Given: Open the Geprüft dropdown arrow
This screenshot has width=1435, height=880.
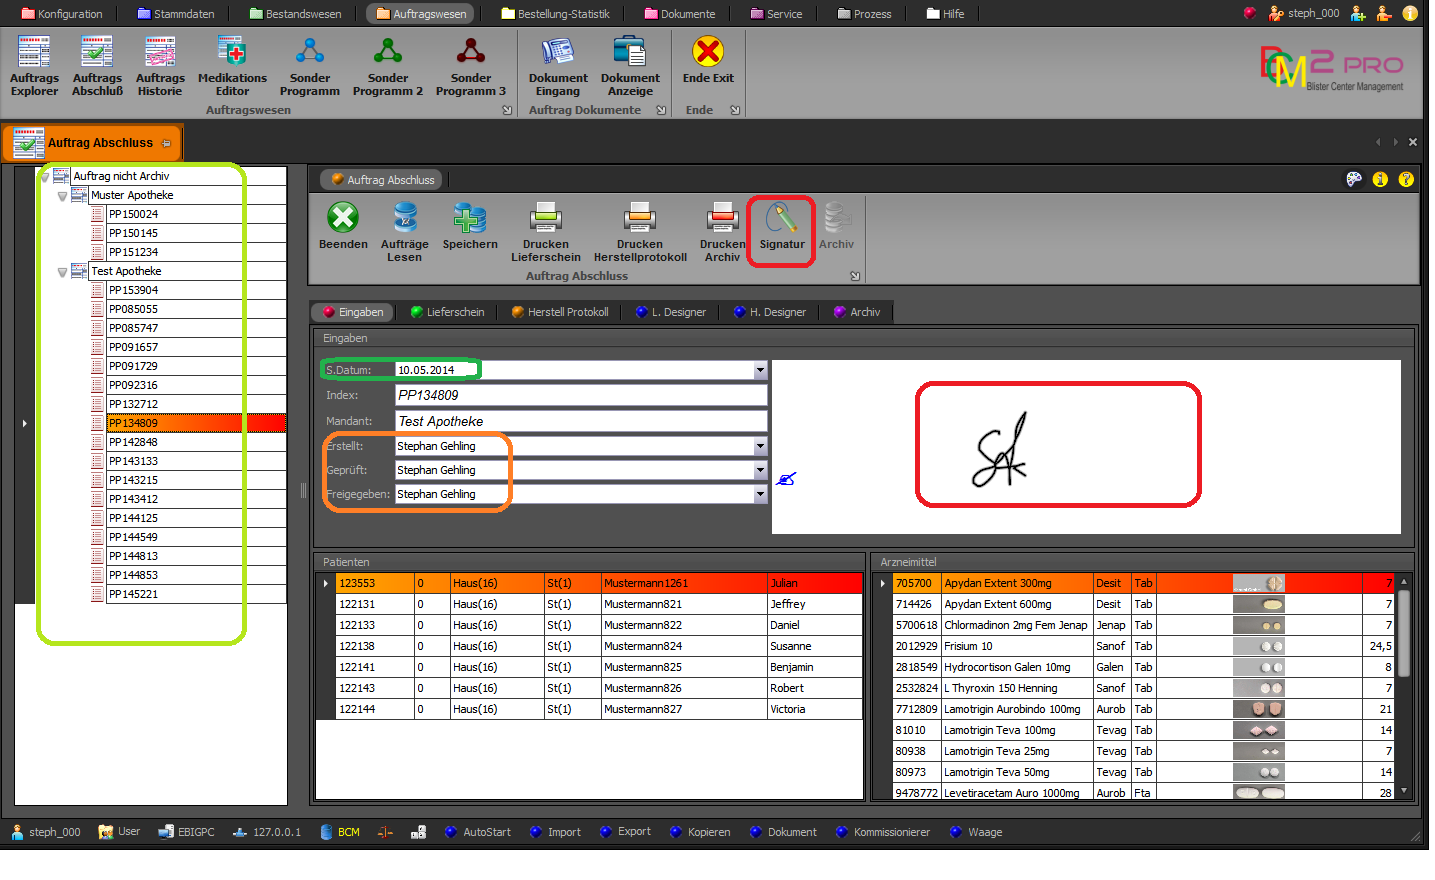Looking at the screenshot, I should 760,470.
